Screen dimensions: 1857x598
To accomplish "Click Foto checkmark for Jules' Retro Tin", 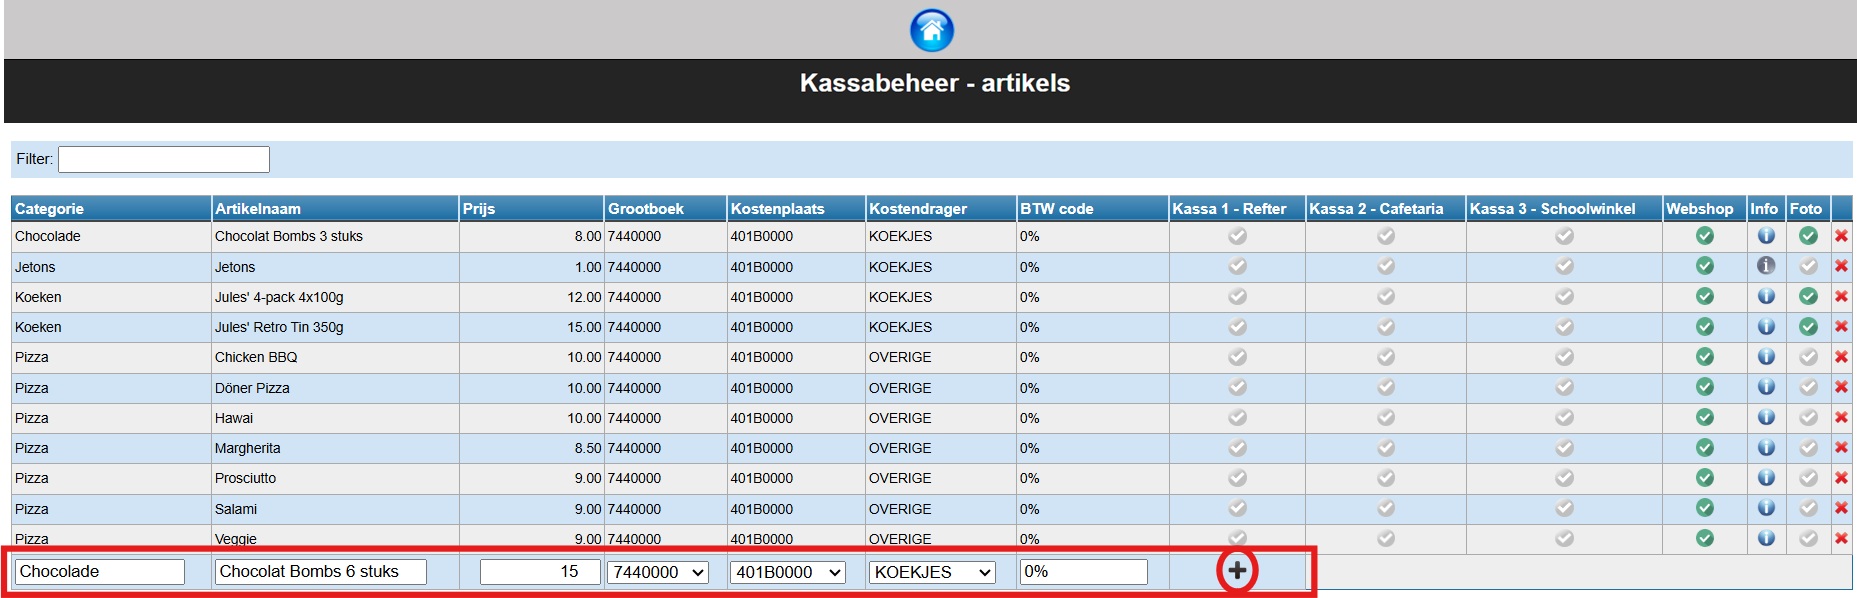I will (x=1807, y=327).
